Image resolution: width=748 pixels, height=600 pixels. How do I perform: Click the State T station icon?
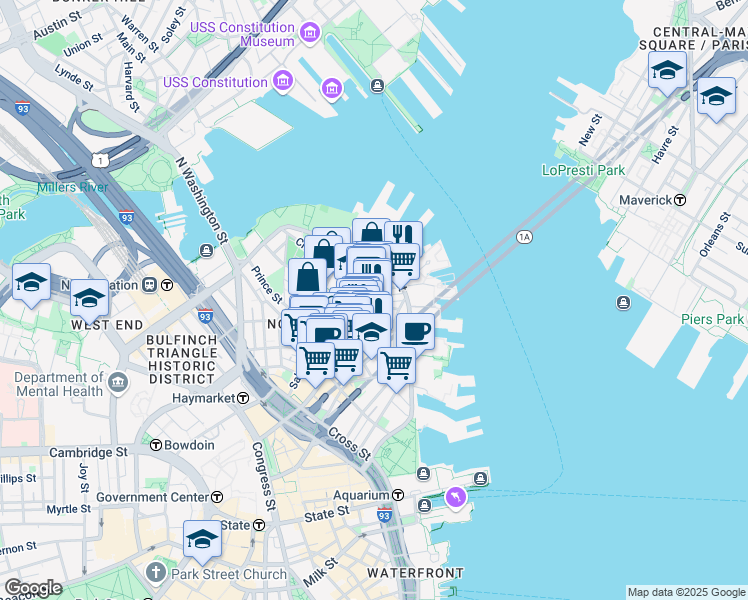(x=259, y=525)
